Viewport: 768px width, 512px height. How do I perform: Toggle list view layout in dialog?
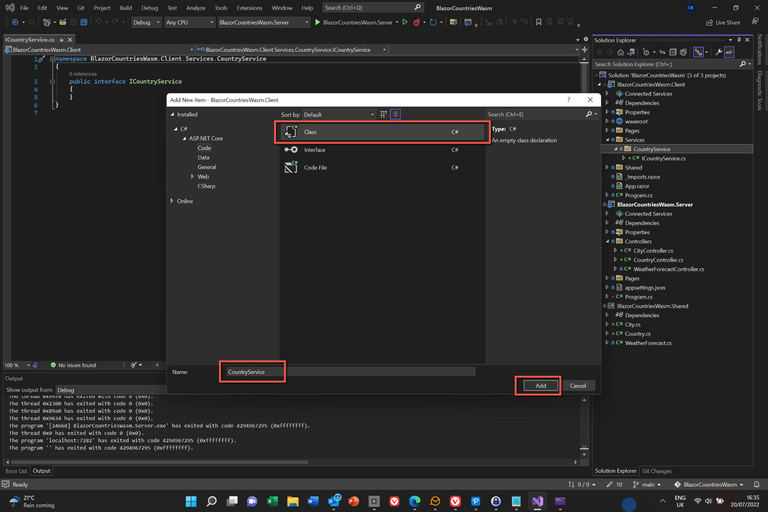395,115
